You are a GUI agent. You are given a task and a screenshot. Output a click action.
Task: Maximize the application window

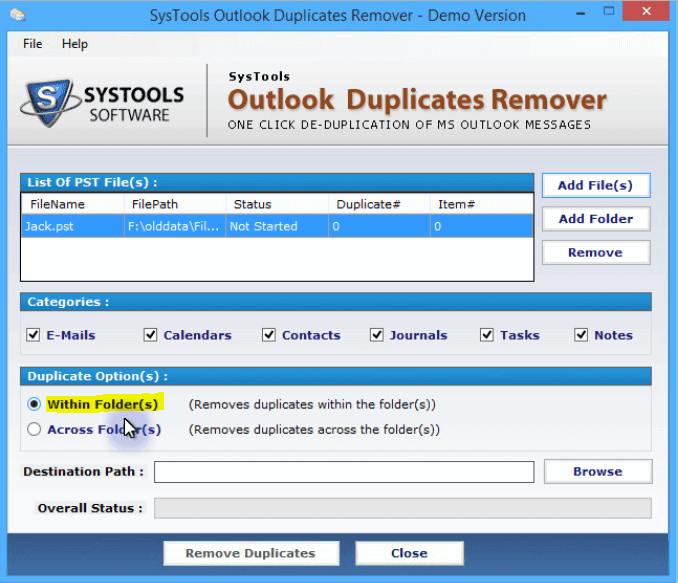(609, 12)
